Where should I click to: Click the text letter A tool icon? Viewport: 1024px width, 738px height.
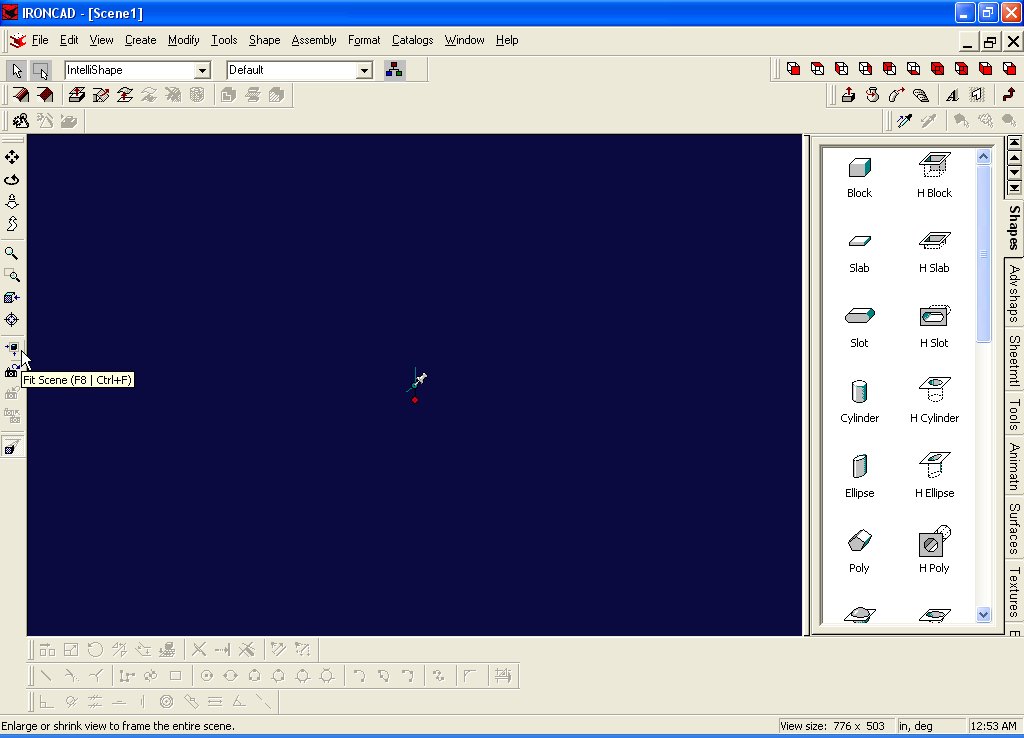(x=952, y=95)
